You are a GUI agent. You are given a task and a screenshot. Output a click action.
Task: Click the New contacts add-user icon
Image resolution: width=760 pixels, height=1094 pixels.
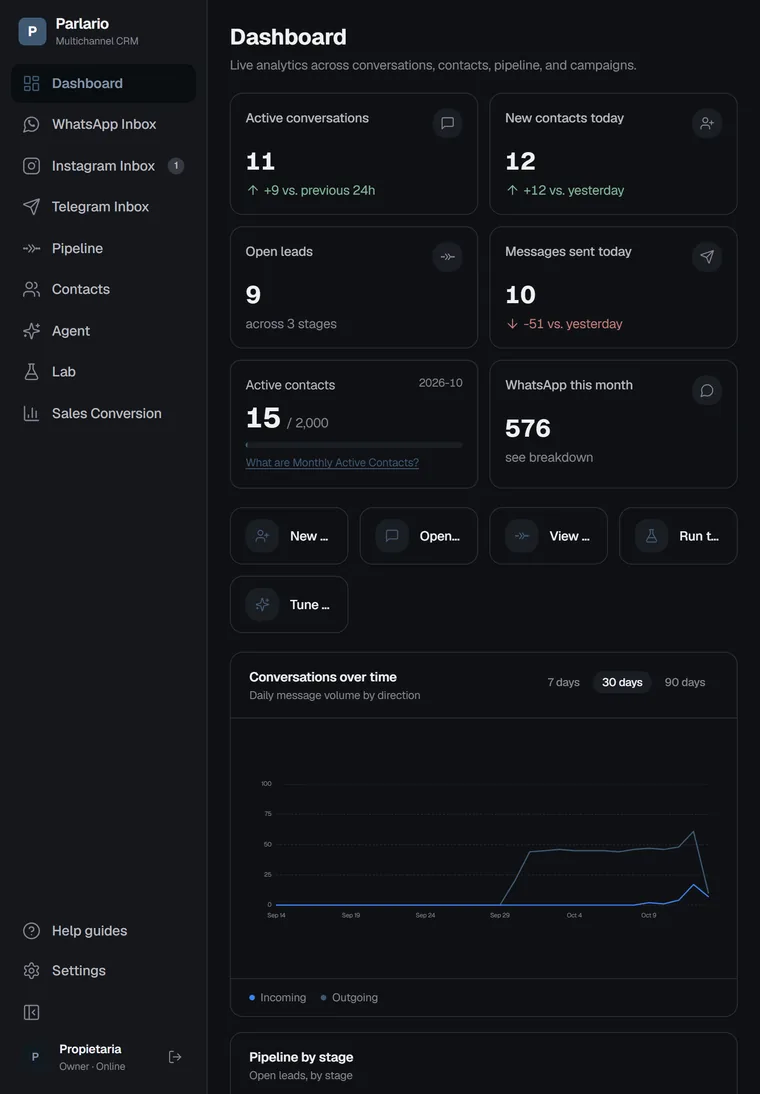tap(707, 123)
